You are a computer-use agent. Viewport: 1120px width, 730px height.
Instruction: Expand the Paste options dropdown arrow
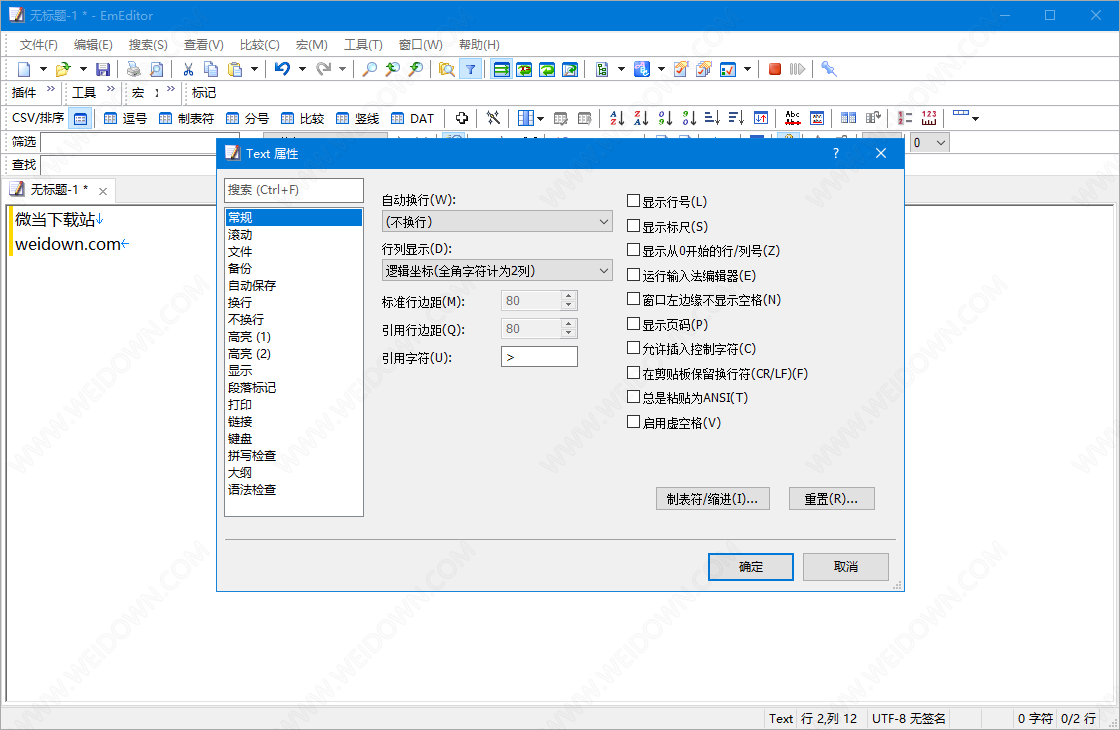[x=254, y=69]
